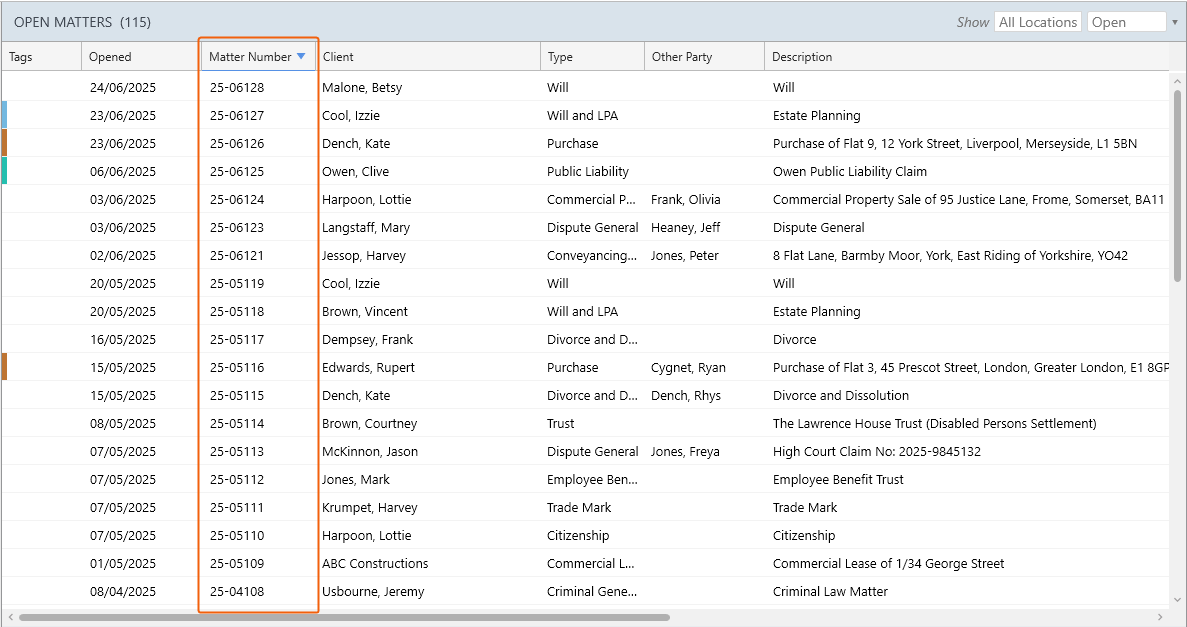Viewport: 1187px width, 627px height.
Task: Open the All Locations filter dropdown
Action: [1038, 22]
